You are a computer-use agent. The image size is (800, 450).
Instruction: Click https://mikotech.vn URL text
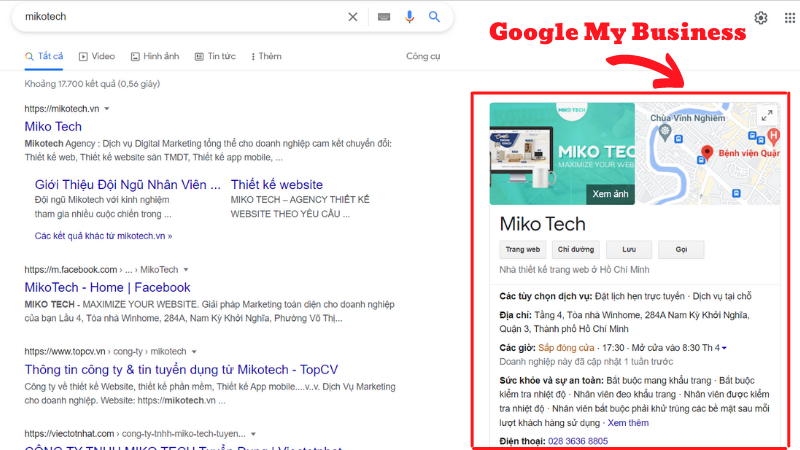click(62, 109)
